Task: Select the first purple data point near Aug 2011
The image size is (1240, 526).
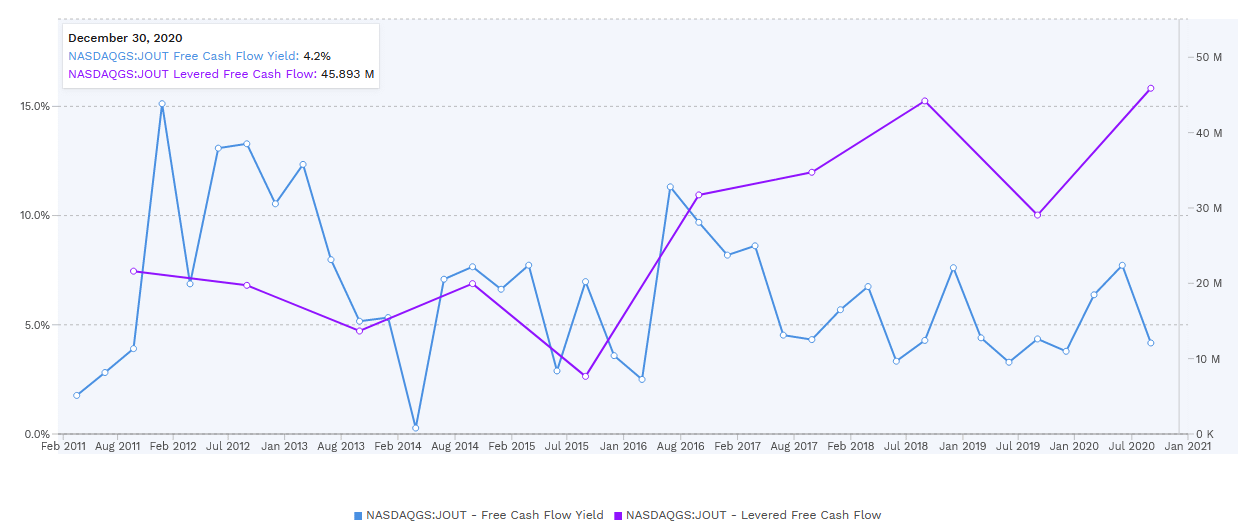Action: pos(133,271)
